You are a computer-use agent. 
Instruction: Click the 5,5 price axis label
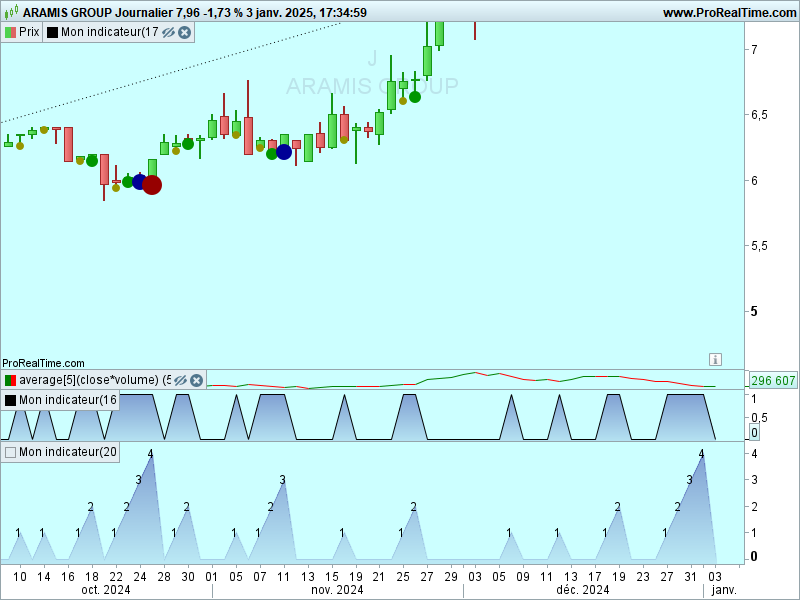point(759,246)
